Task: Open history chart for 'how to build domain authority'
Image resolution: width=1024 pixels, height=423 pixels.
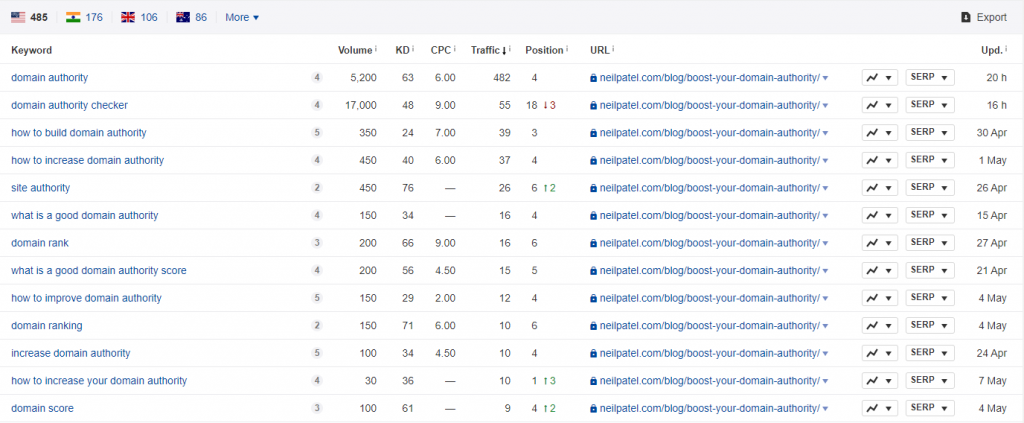Action: coord(880,133)
